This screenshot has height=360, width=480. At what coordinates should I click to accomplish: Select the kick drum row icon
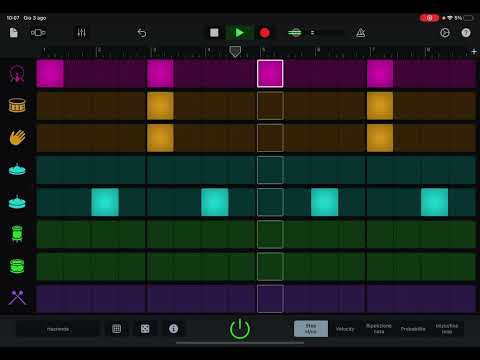point(17,74)
